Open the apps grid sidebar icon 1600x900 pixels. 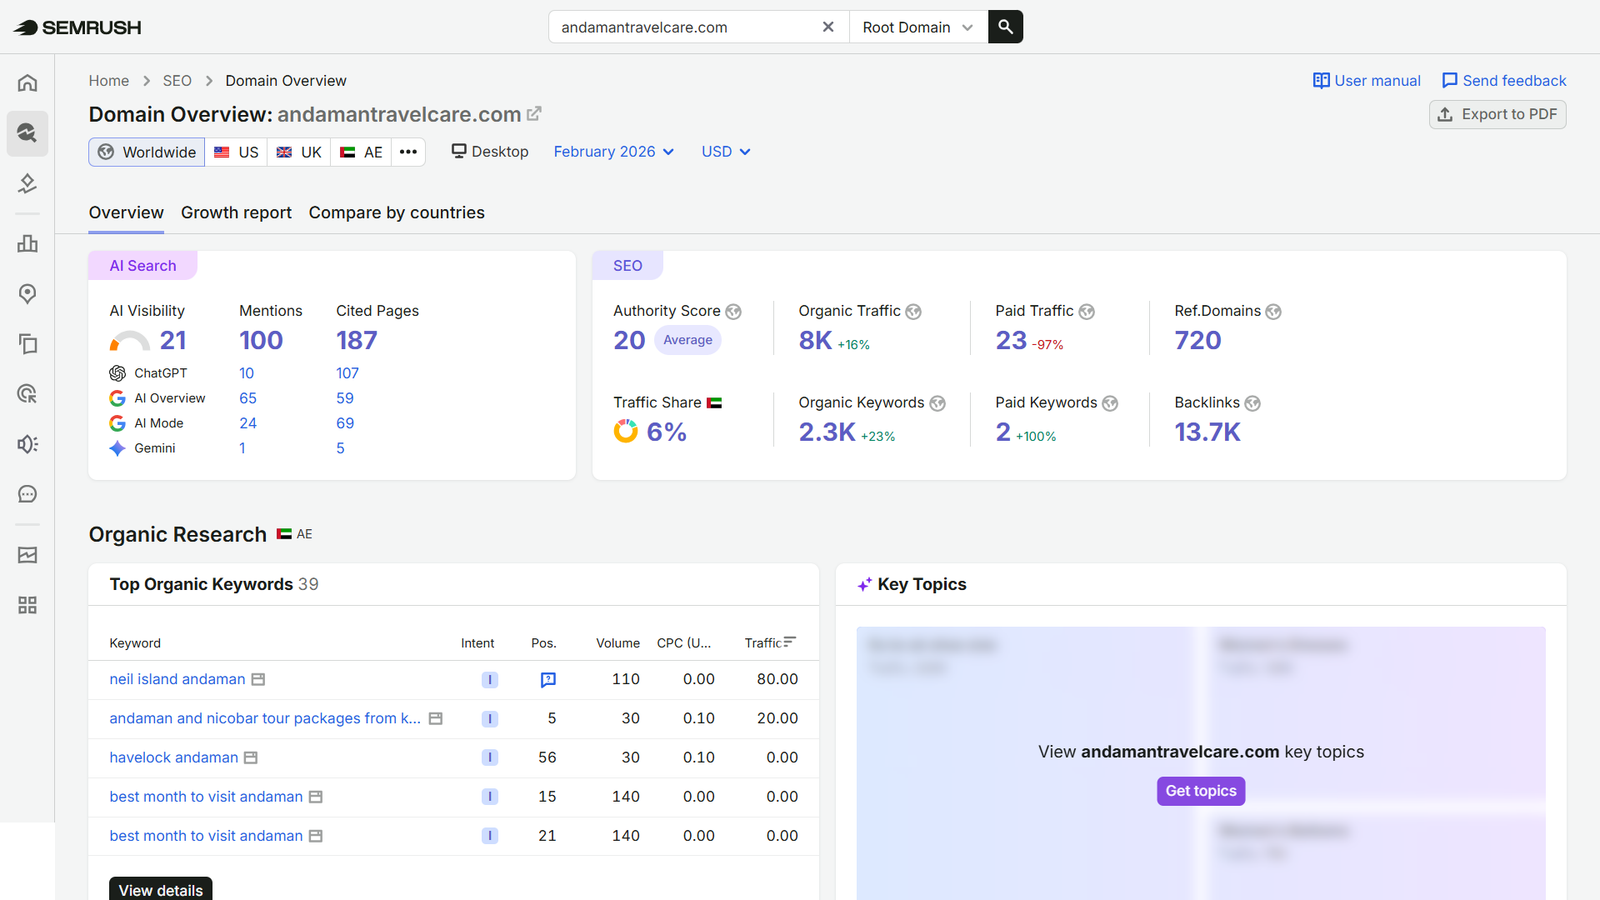point(27,605)
